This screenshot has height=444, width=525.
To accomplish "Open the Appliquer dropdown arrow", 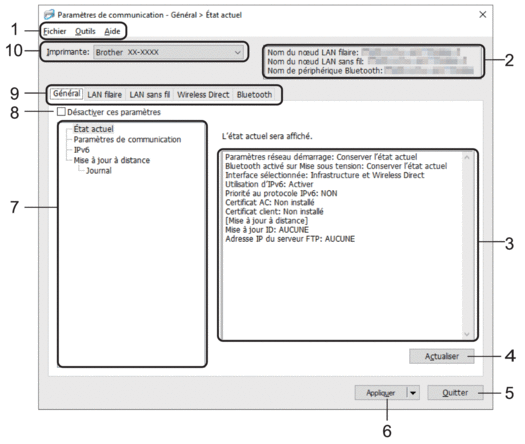I will click(x=413, y=393).
